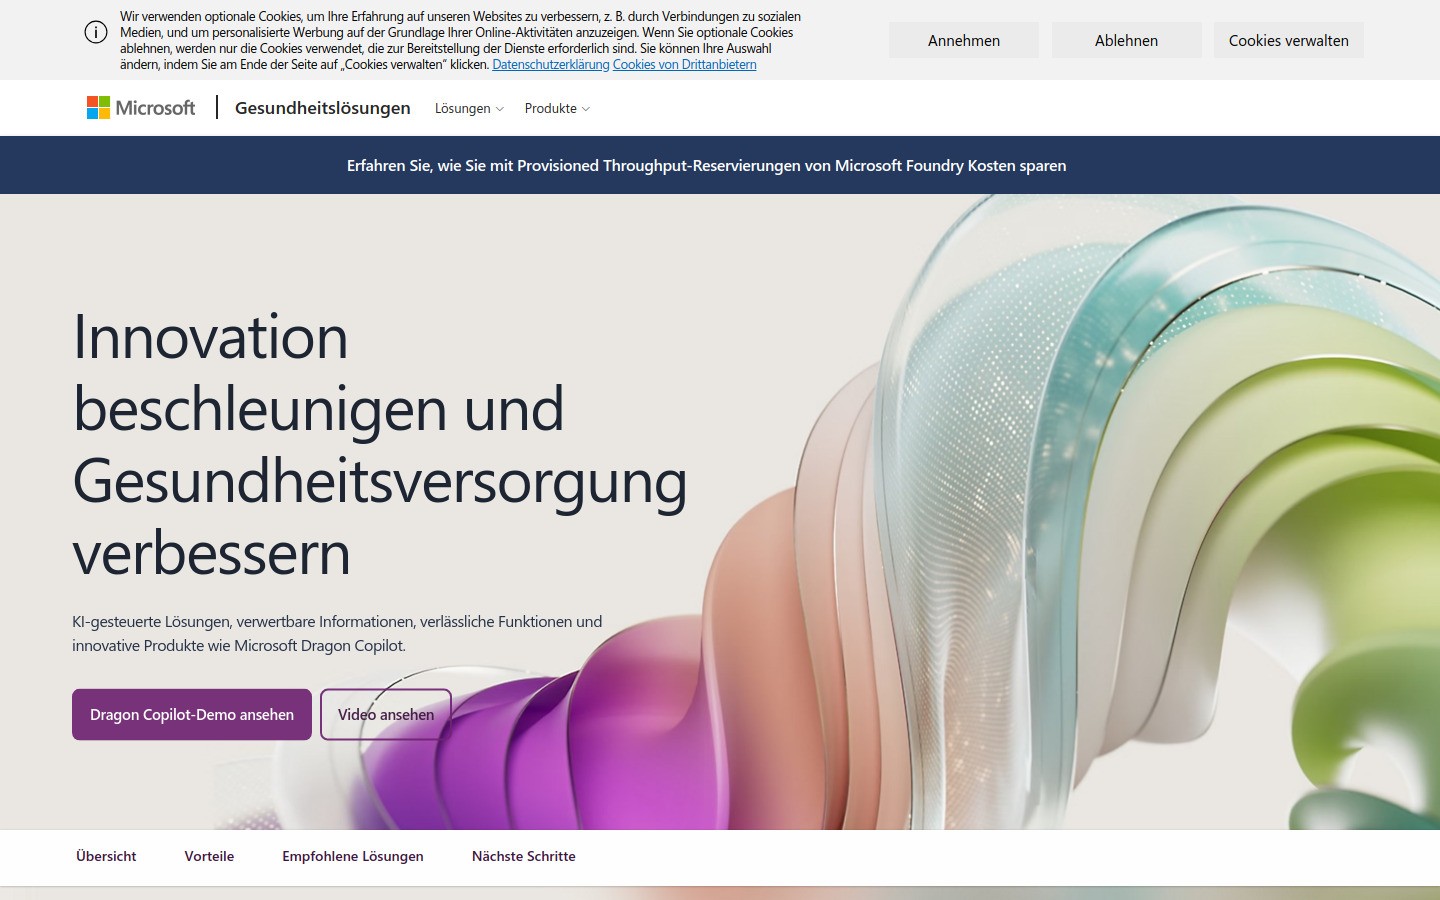Switch to the Übersicht section tab
The height and width of the screenshot is (900, 1440).
pyautogui.click(x=105, y=856)
